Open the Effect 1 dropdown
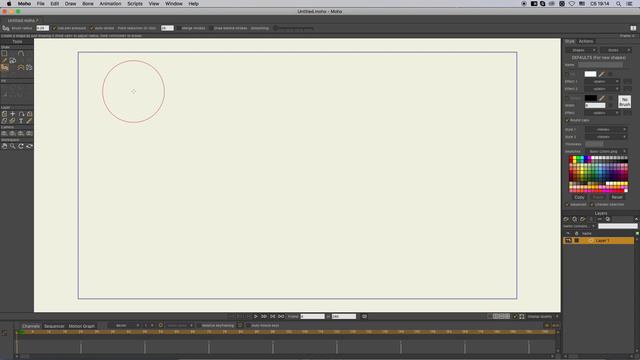The image size is (640, 360). pyautogui.click(x=602, y=82)
